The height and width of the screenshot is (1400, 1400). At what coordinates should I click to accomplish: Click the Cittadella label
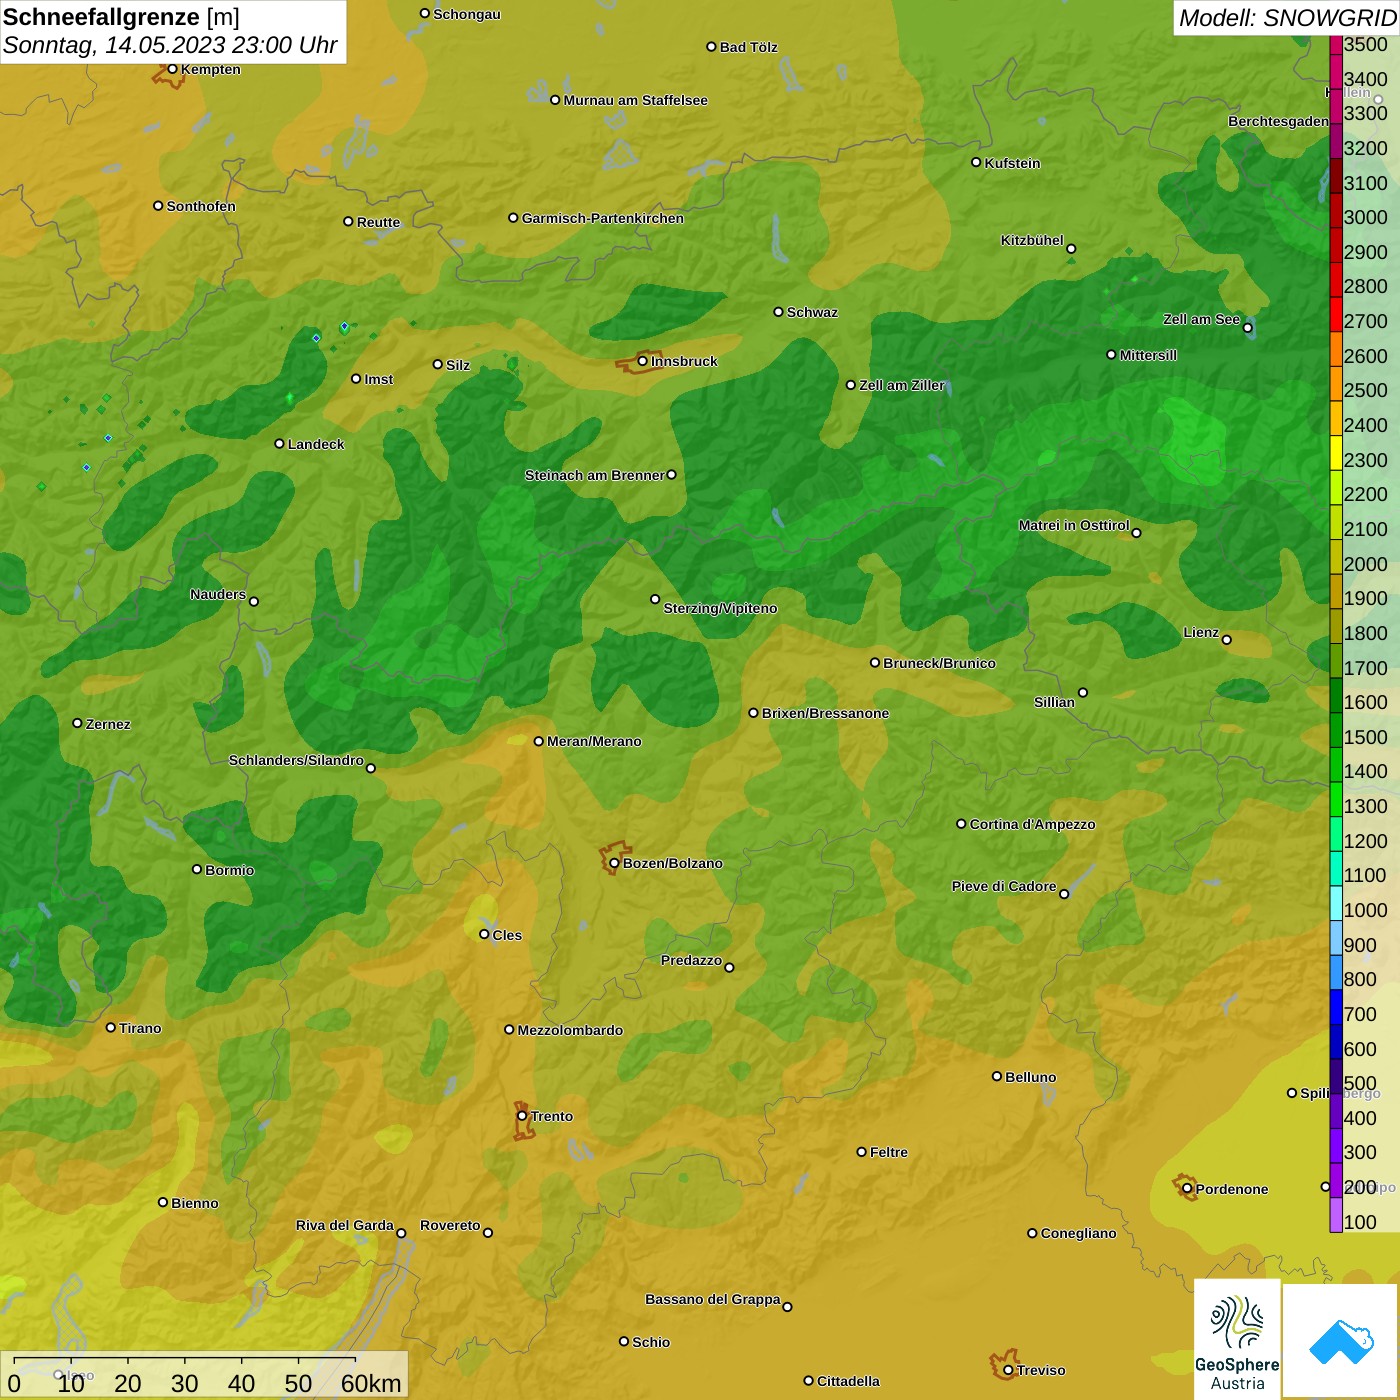pyautogui.click(x=848, y=1381)
